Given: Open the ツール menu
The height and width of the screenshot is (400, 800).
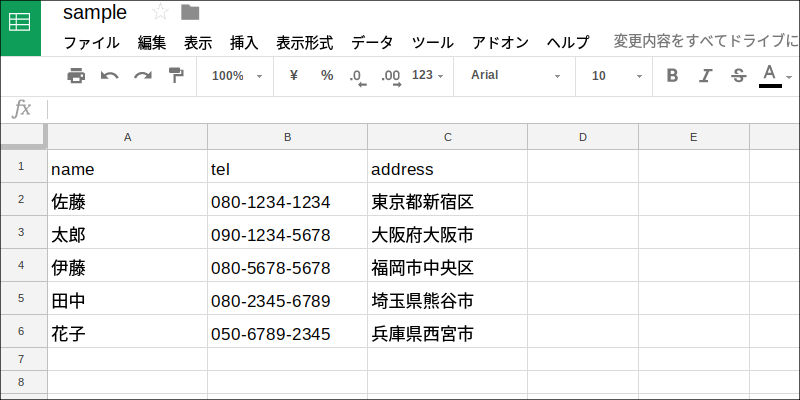Looking at the screenshot, I should 433,42.
